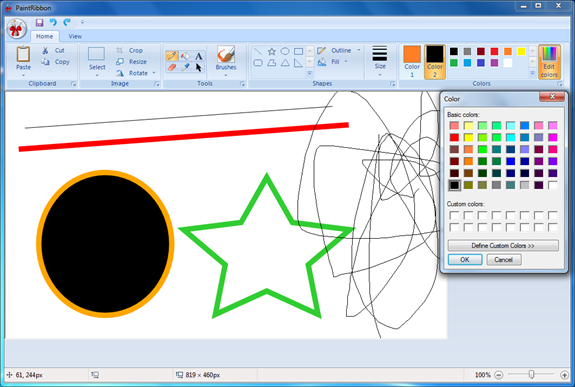Click the Select rectangle tool icon
575x387 pixels.
tap(96, 54)
